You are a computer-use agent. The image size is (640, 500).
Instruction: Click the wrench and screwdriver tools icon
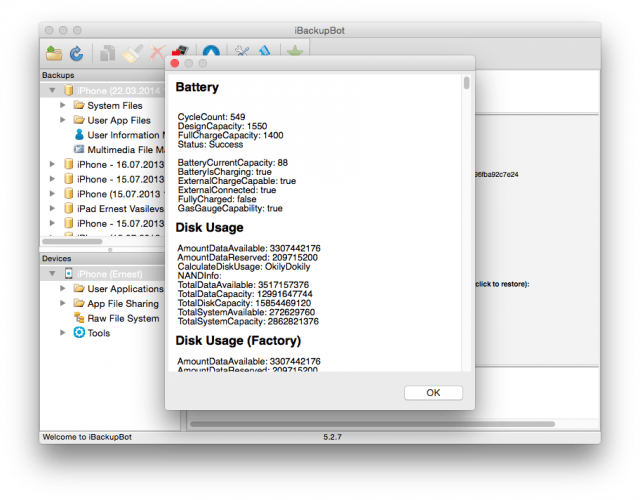pos(241,53)
